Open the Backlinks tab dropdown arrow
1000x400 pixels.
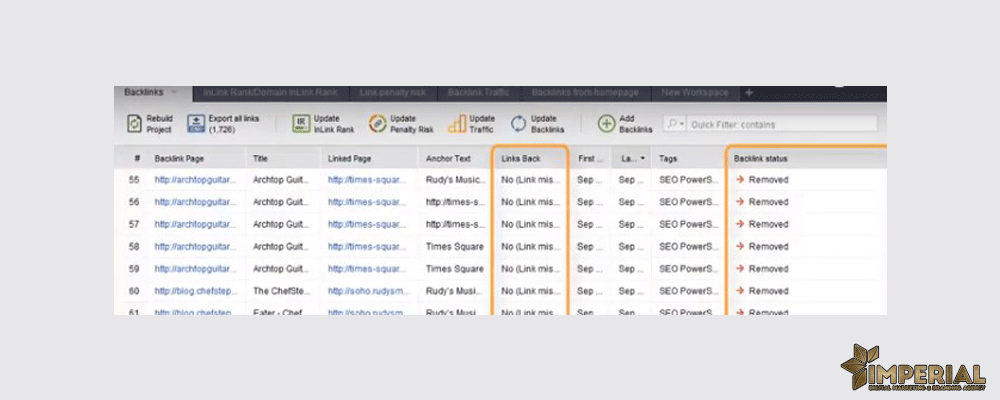pos(174,93)
